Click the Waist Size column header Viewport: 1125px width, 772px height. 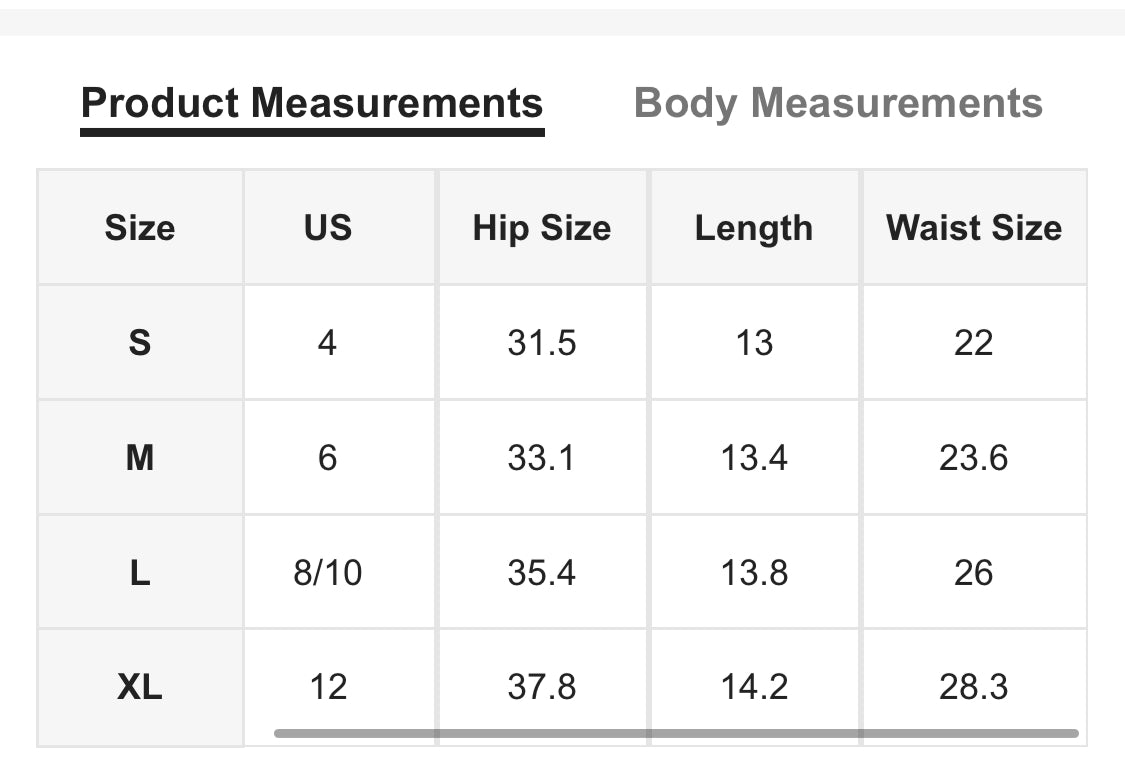tap(974, 228)
